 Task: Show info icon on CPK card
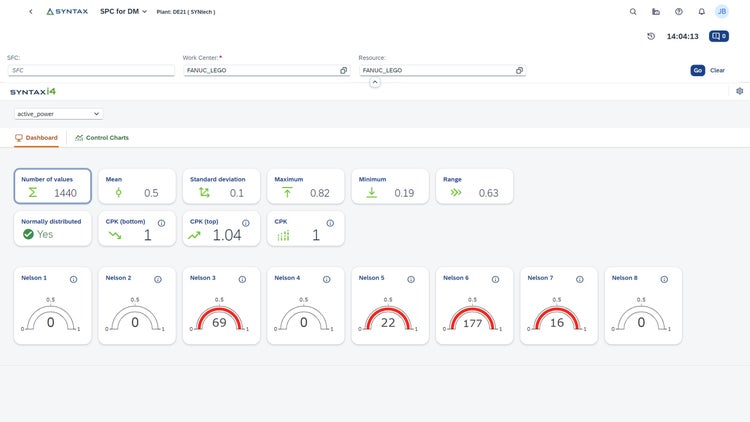(330, 223)
